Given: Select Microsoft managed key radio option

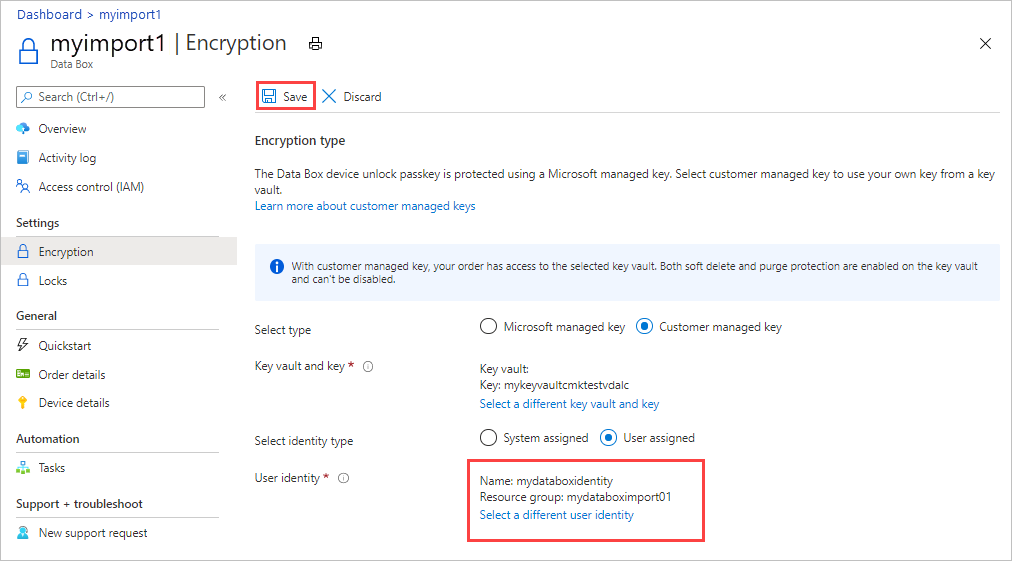Looking at the screenshot, I should (489, 327).
